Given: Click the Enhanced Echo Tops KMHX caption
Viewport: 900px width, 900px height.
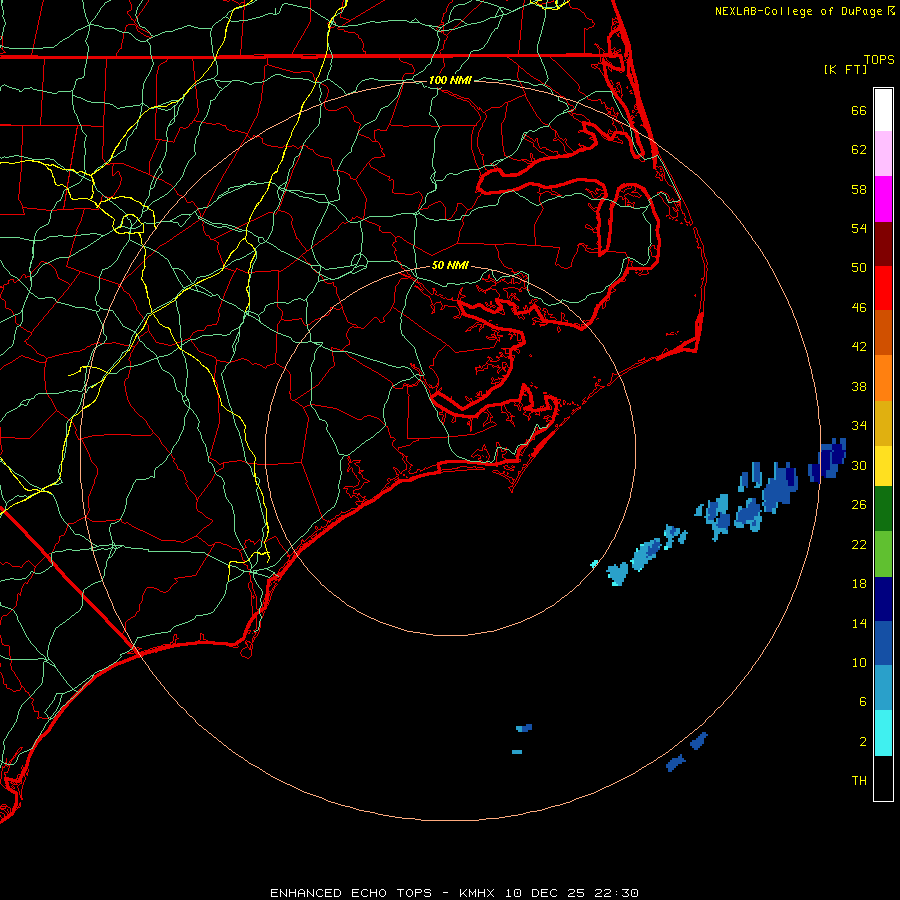Looking at the screenshot, I should 454,893.
